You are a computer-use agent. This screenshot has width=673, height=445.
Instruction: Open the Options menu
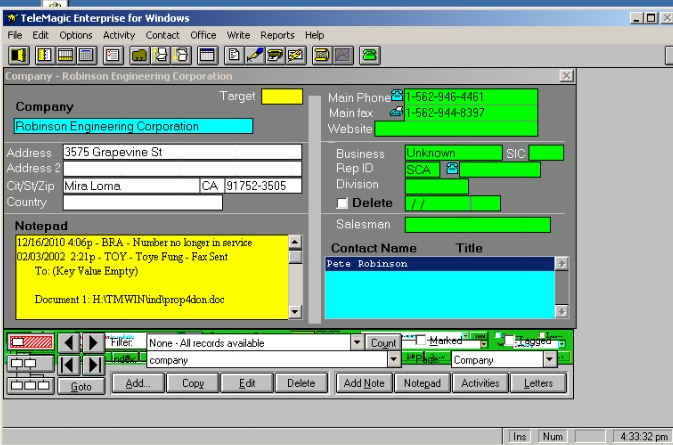point(76,35)
